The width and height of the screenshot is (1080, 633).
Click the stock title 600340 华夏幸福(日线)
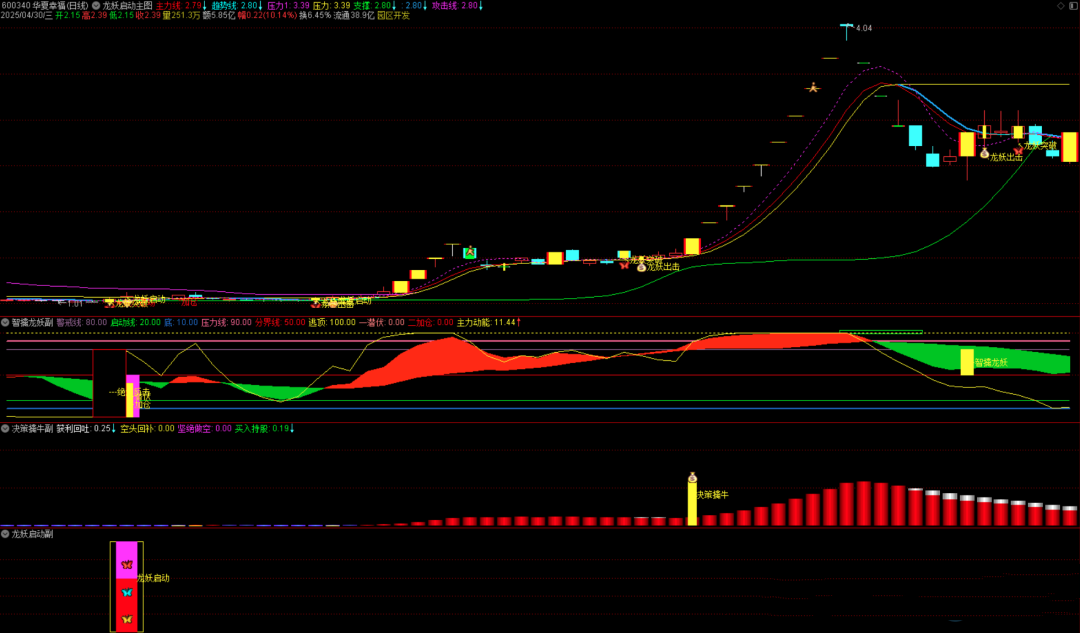tap(45, 5)
